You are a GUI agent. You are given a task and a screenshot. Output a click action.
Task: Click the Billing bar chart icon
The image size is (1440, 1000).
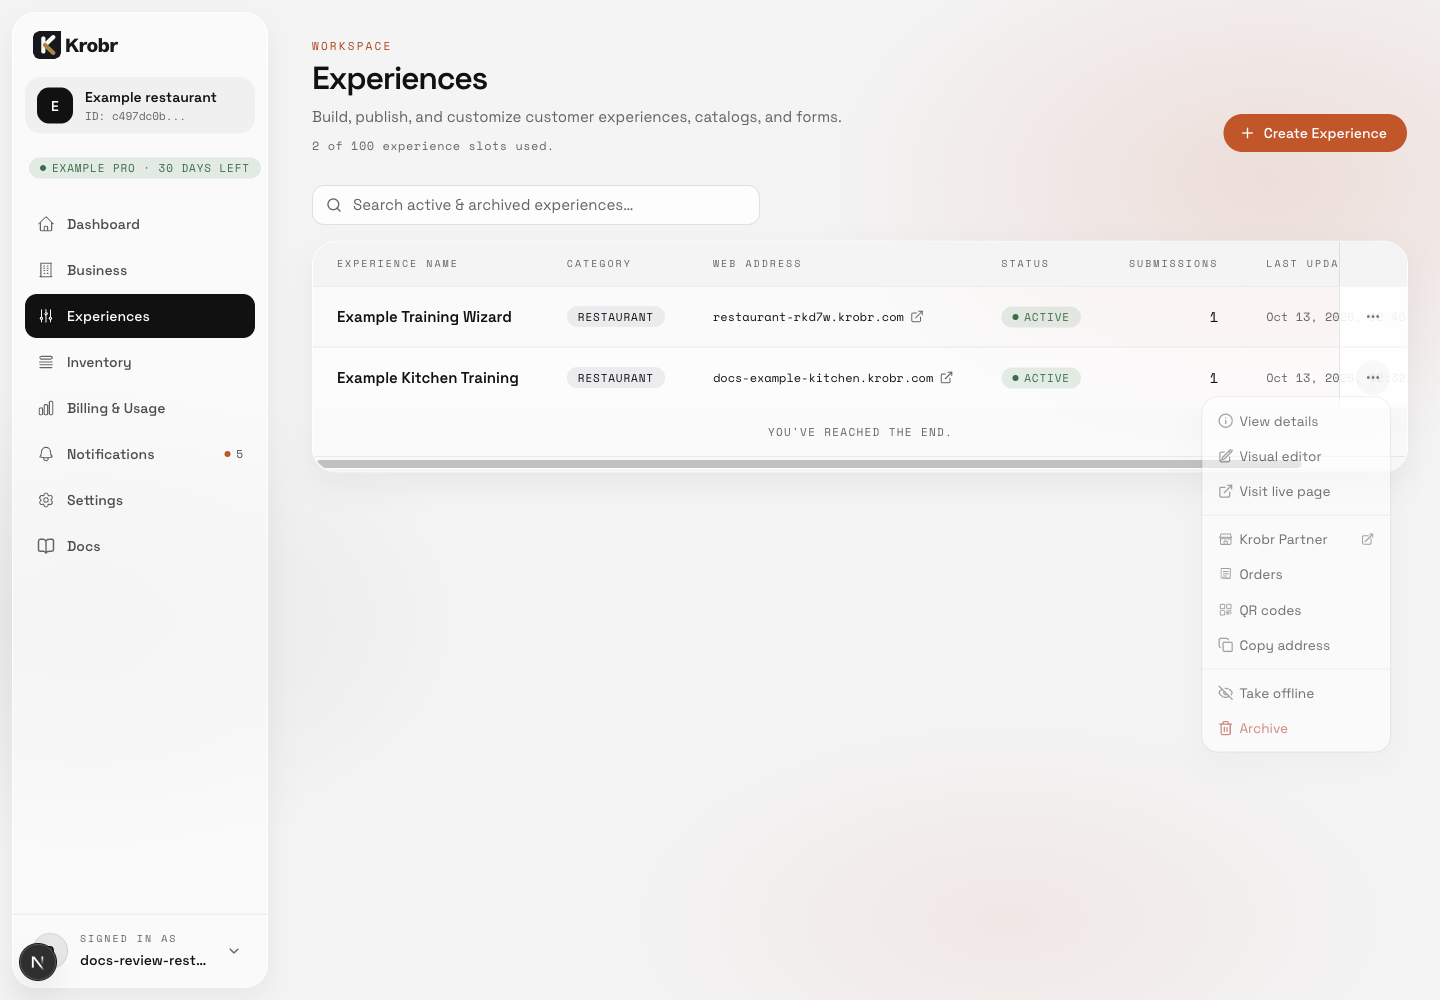click(46, 408)
